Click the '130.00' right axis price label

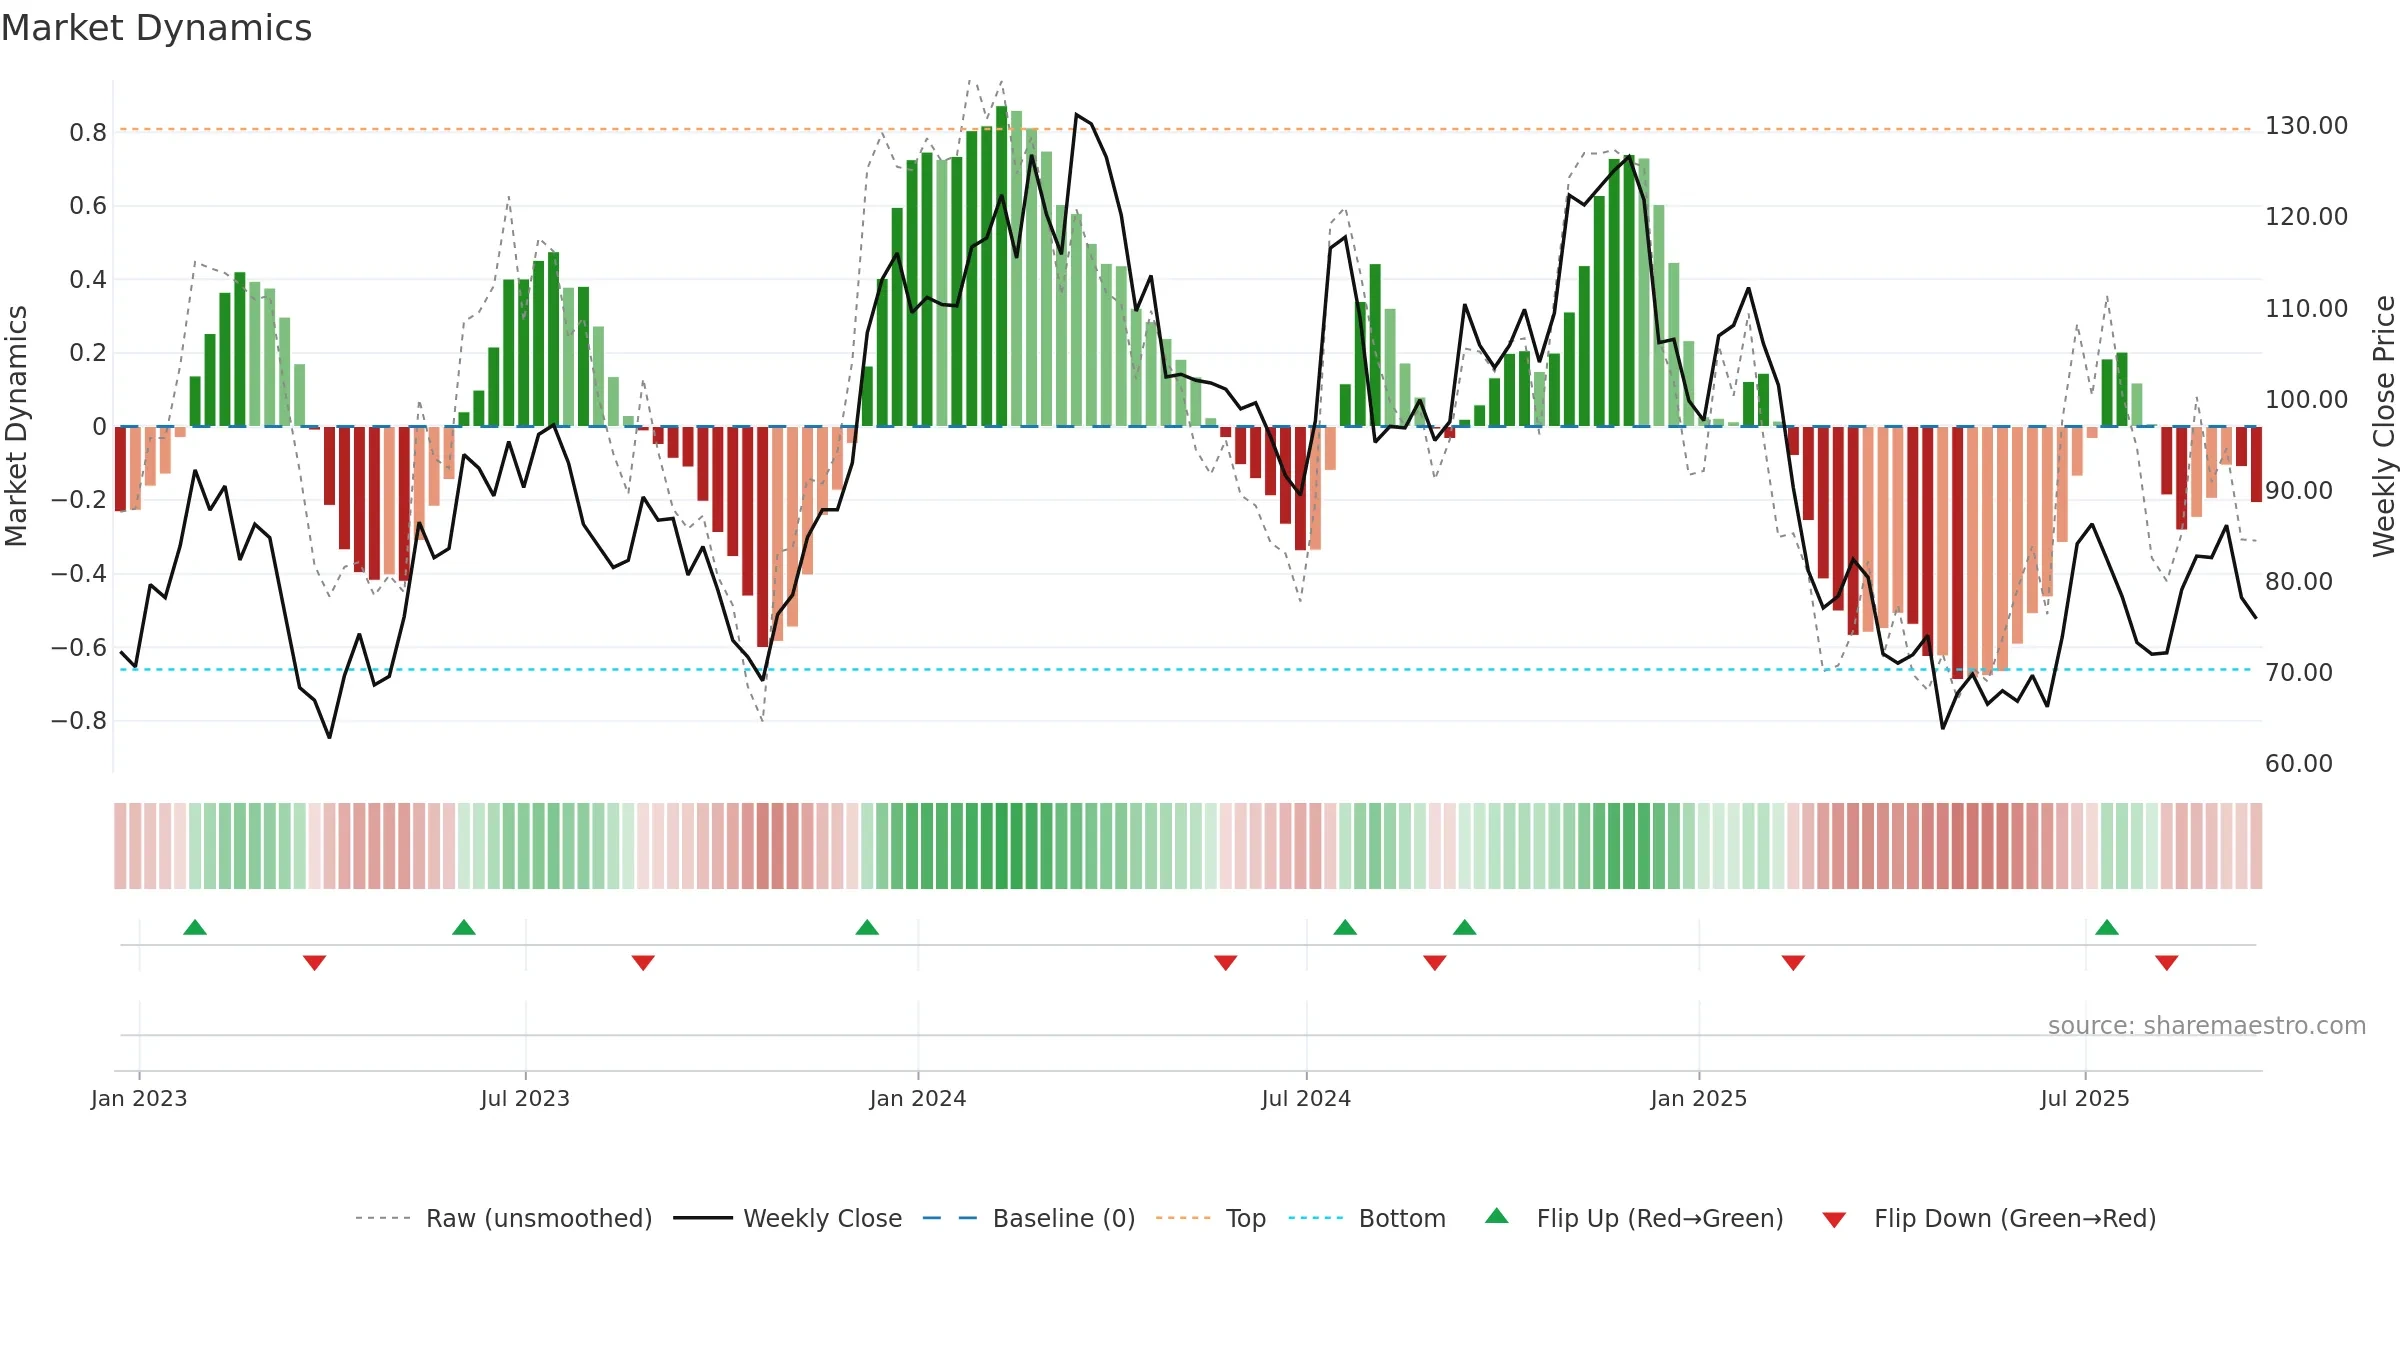coord(2306,126)
